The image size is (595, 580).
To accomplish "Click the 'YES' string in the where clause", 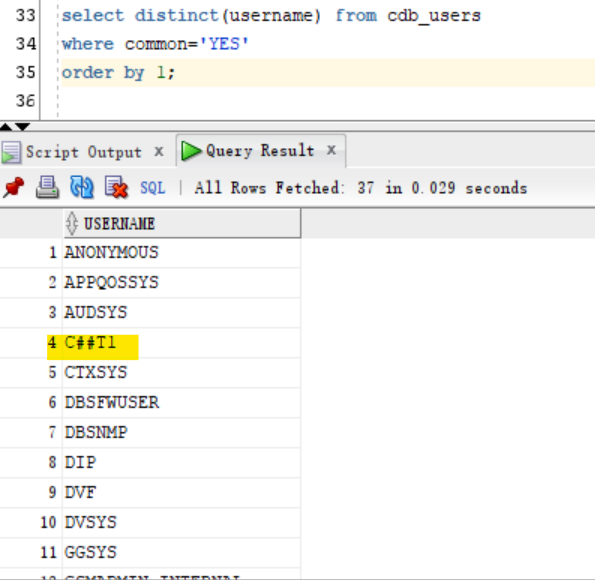I will pos(224,44).
